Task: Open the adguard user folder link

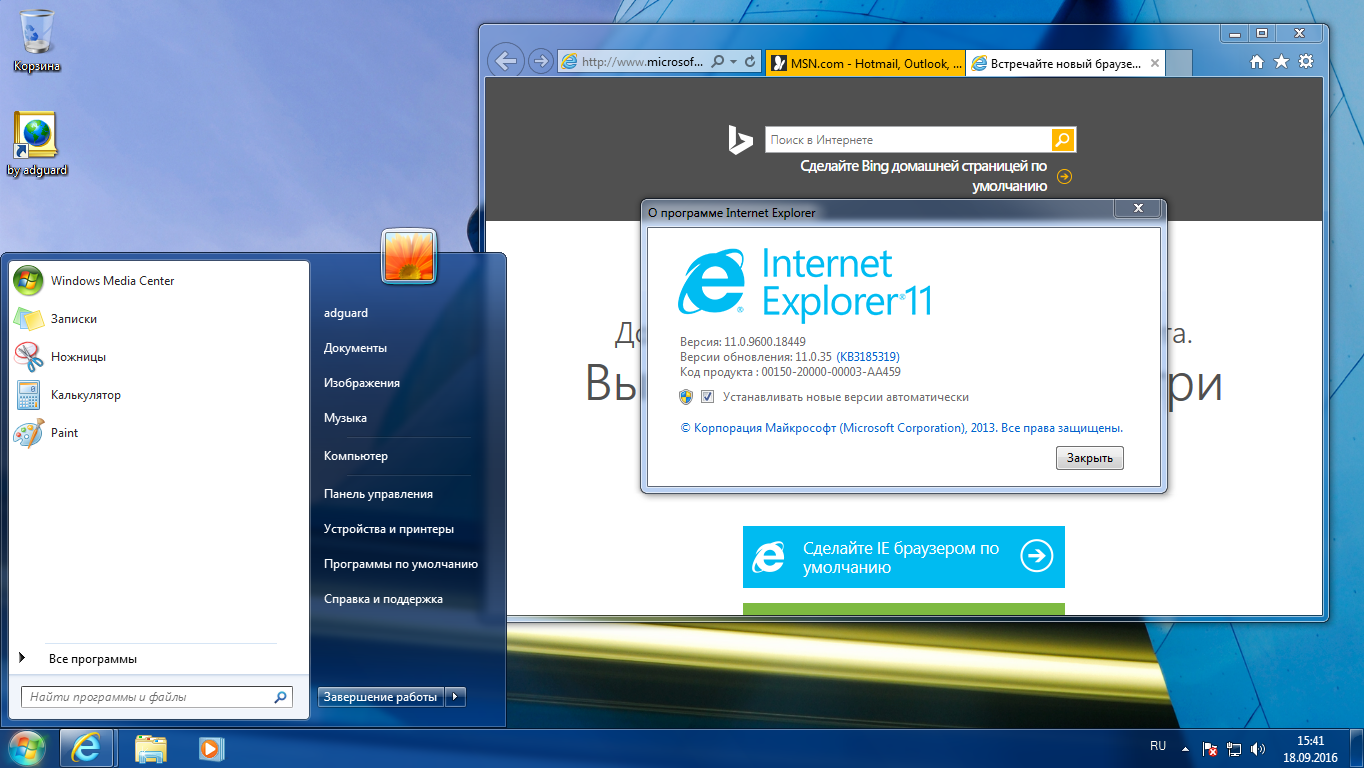Action: tap(346, 313)
